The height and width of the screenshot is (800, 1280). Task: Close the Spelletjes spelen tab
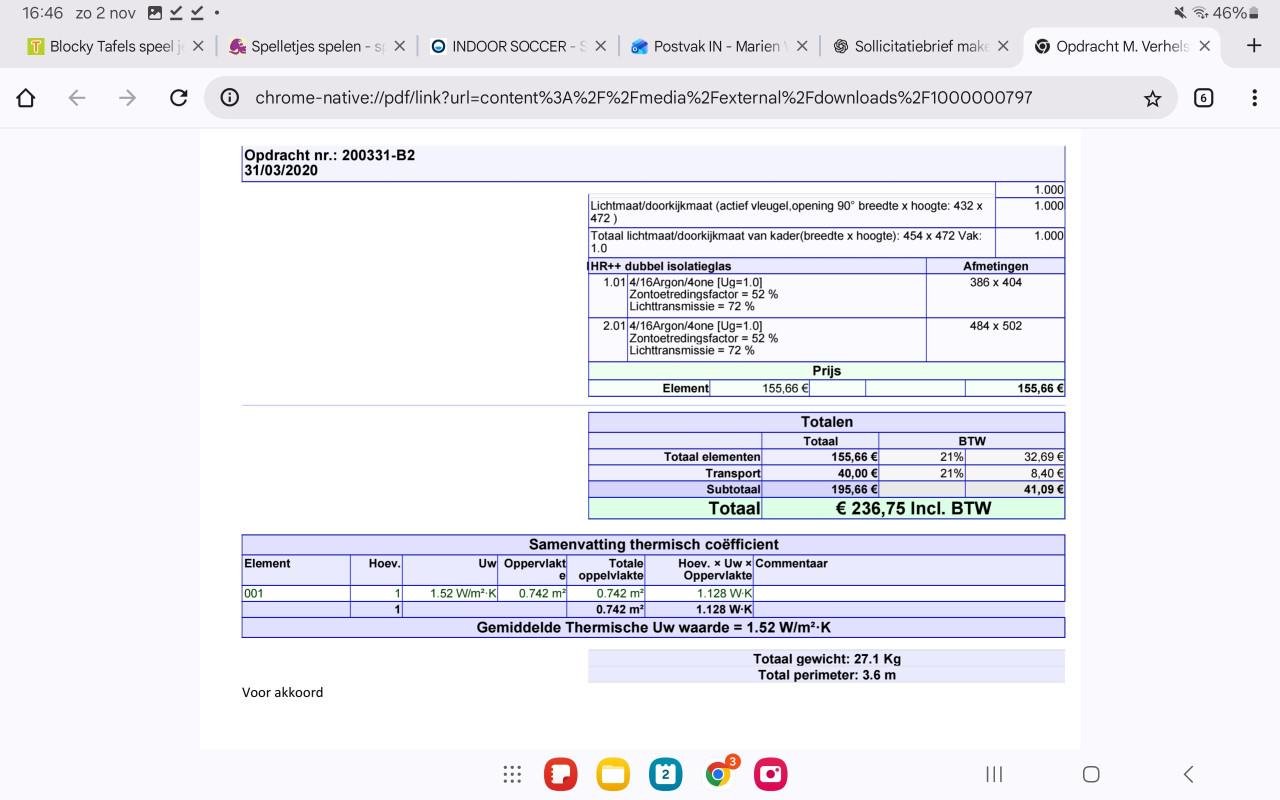pyautogui.click(x=400, y=46)
